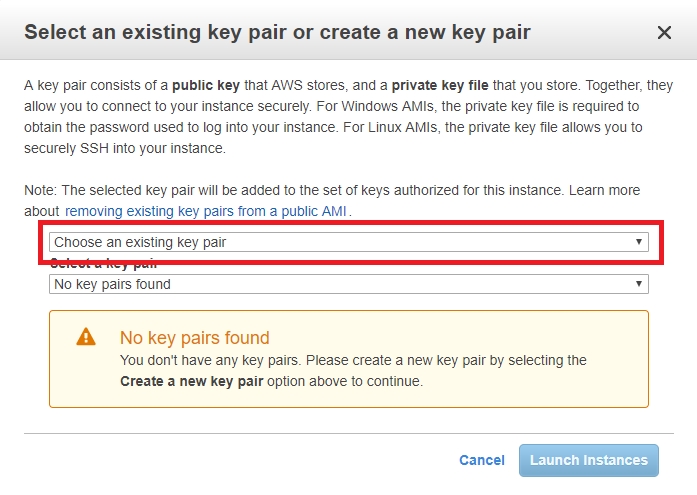Close the key pair dialog with X

pos(664,32)
